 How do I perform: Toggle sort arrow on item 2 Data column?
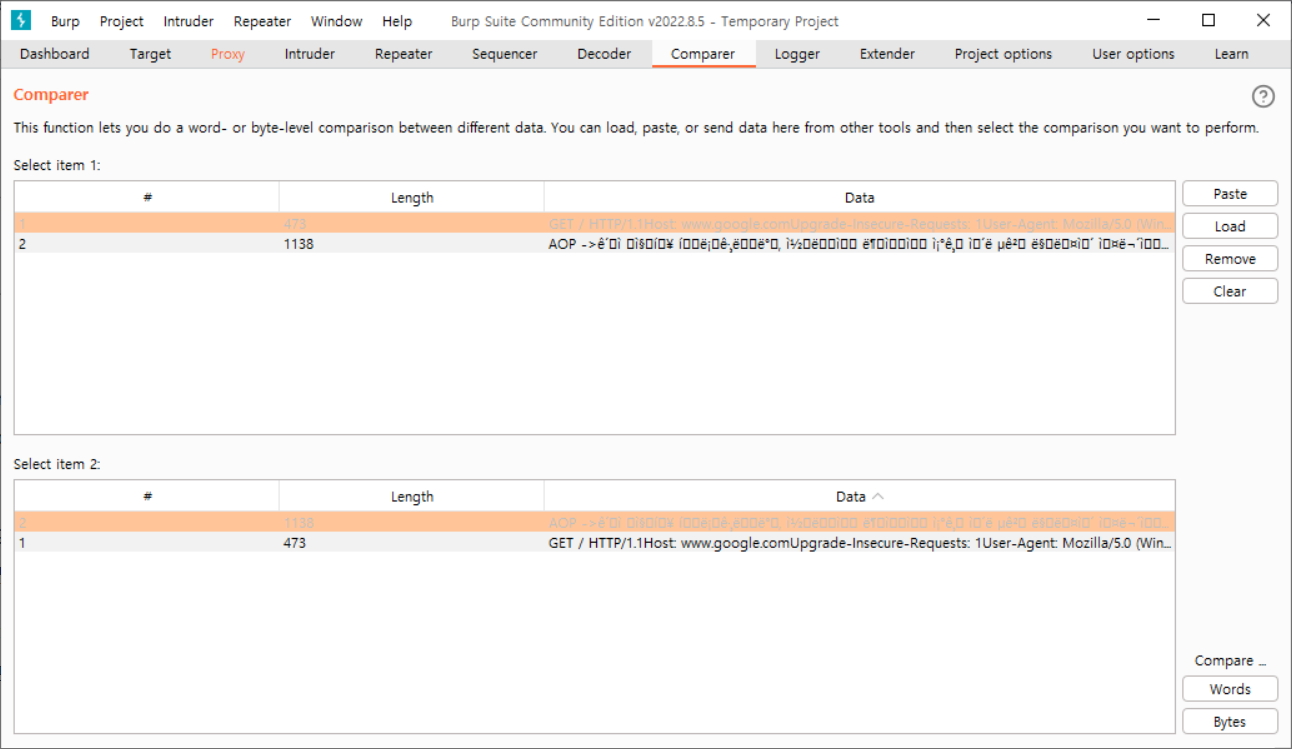point(877,496)
